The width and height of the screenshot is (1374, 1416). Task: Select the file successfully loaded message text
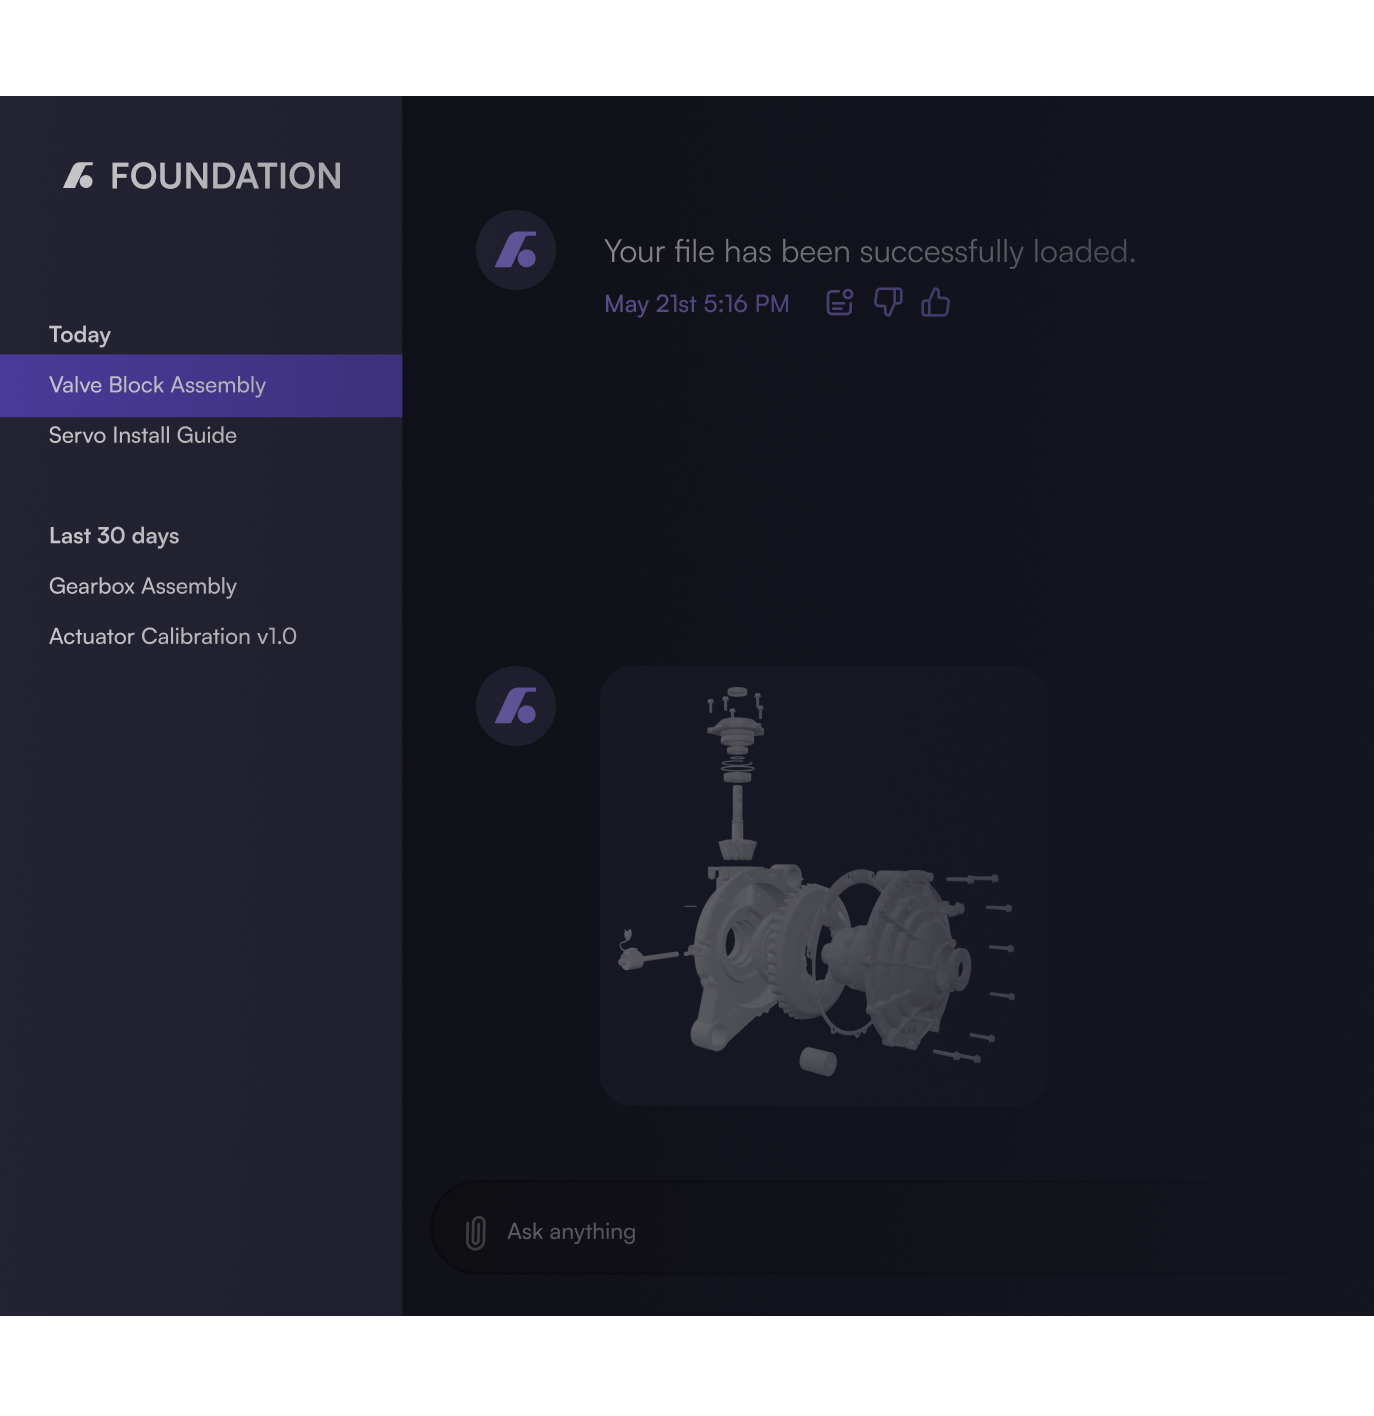point(870,251)
